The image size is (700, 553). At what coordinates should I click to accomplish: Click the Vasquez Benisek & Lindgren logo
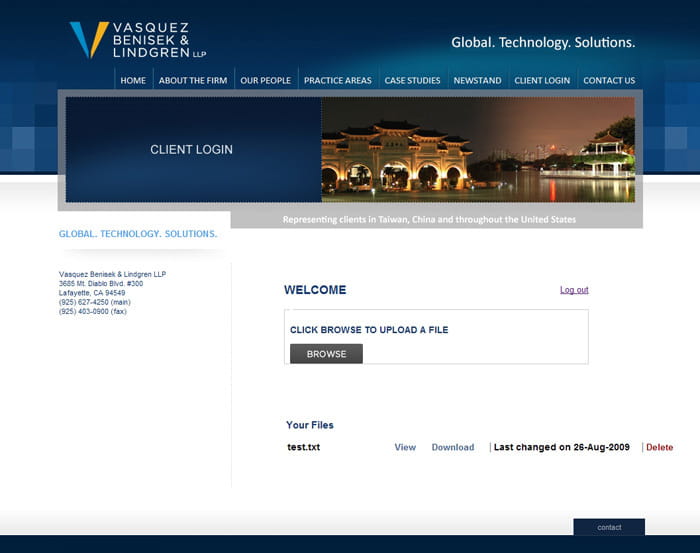point(138,40)
